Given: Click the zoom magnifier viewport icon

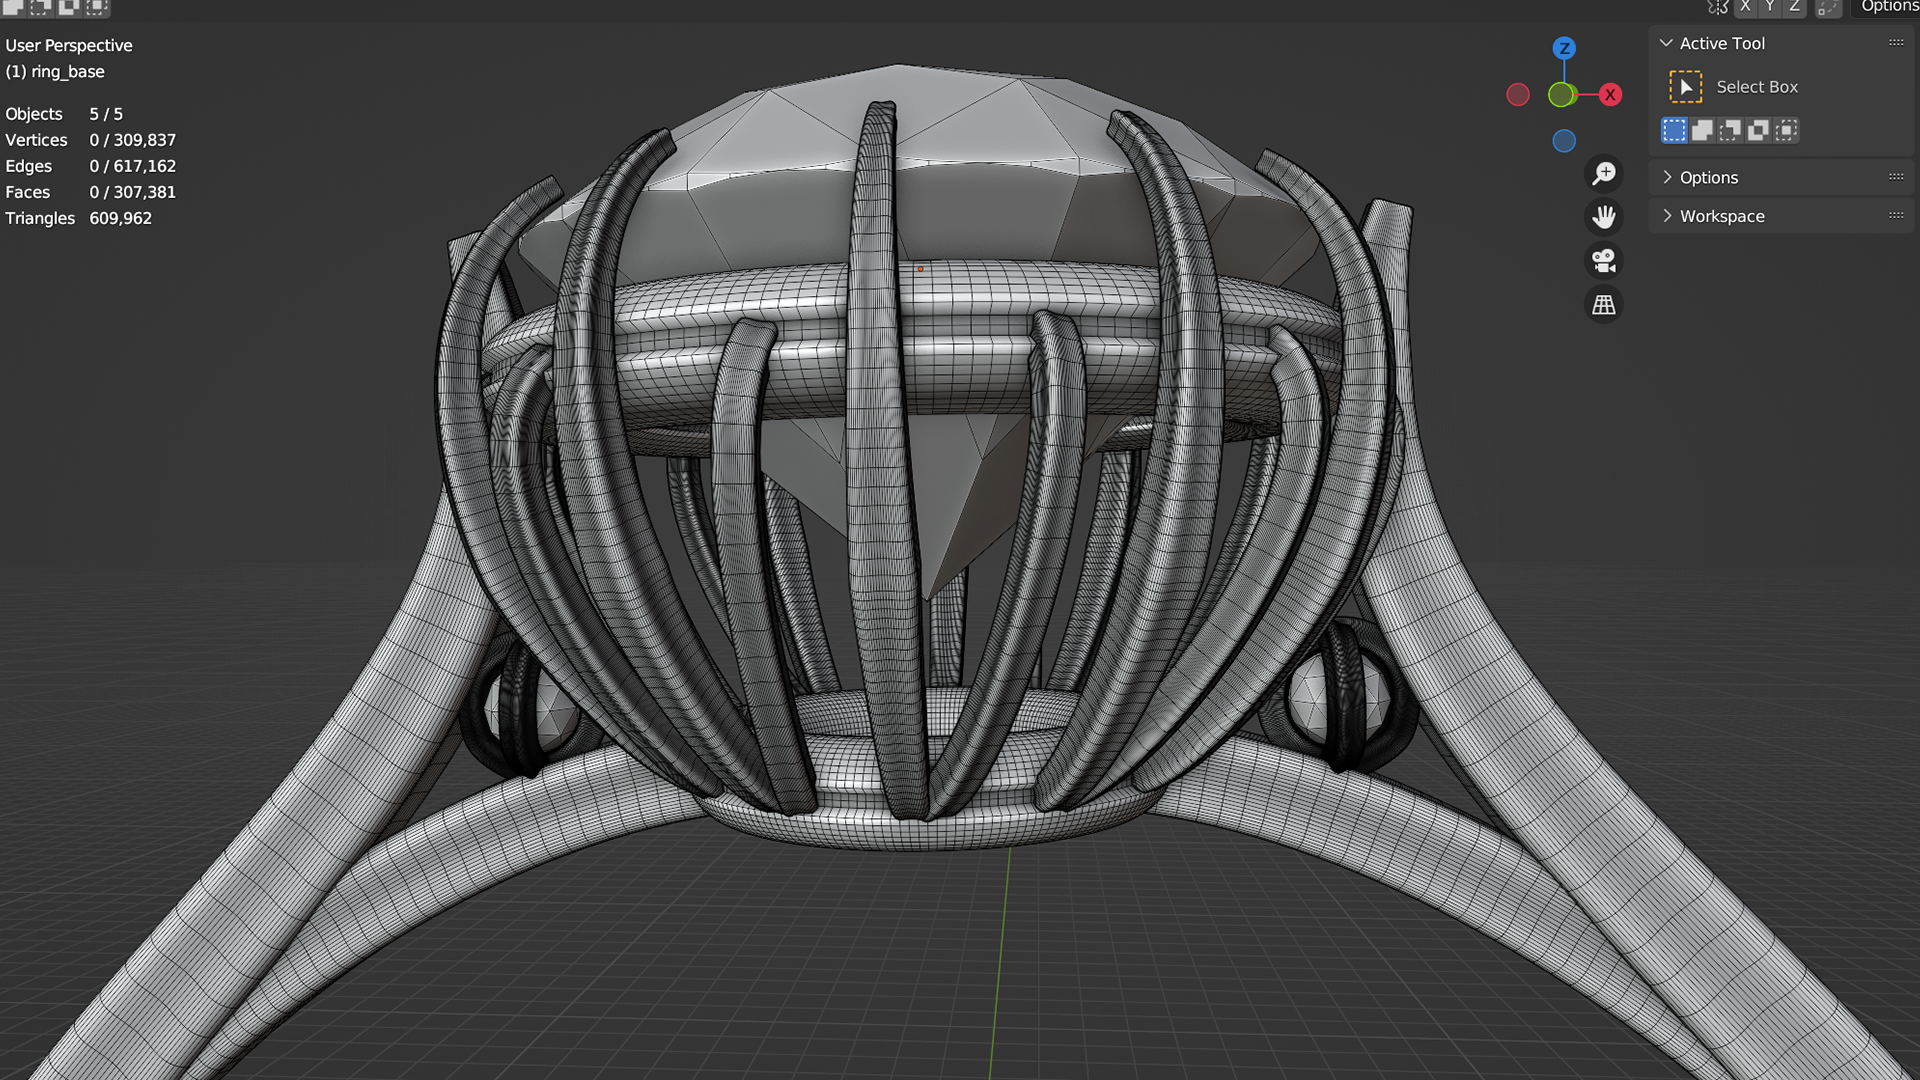Looking at the screenshot, I should [x=1604, y=174].
